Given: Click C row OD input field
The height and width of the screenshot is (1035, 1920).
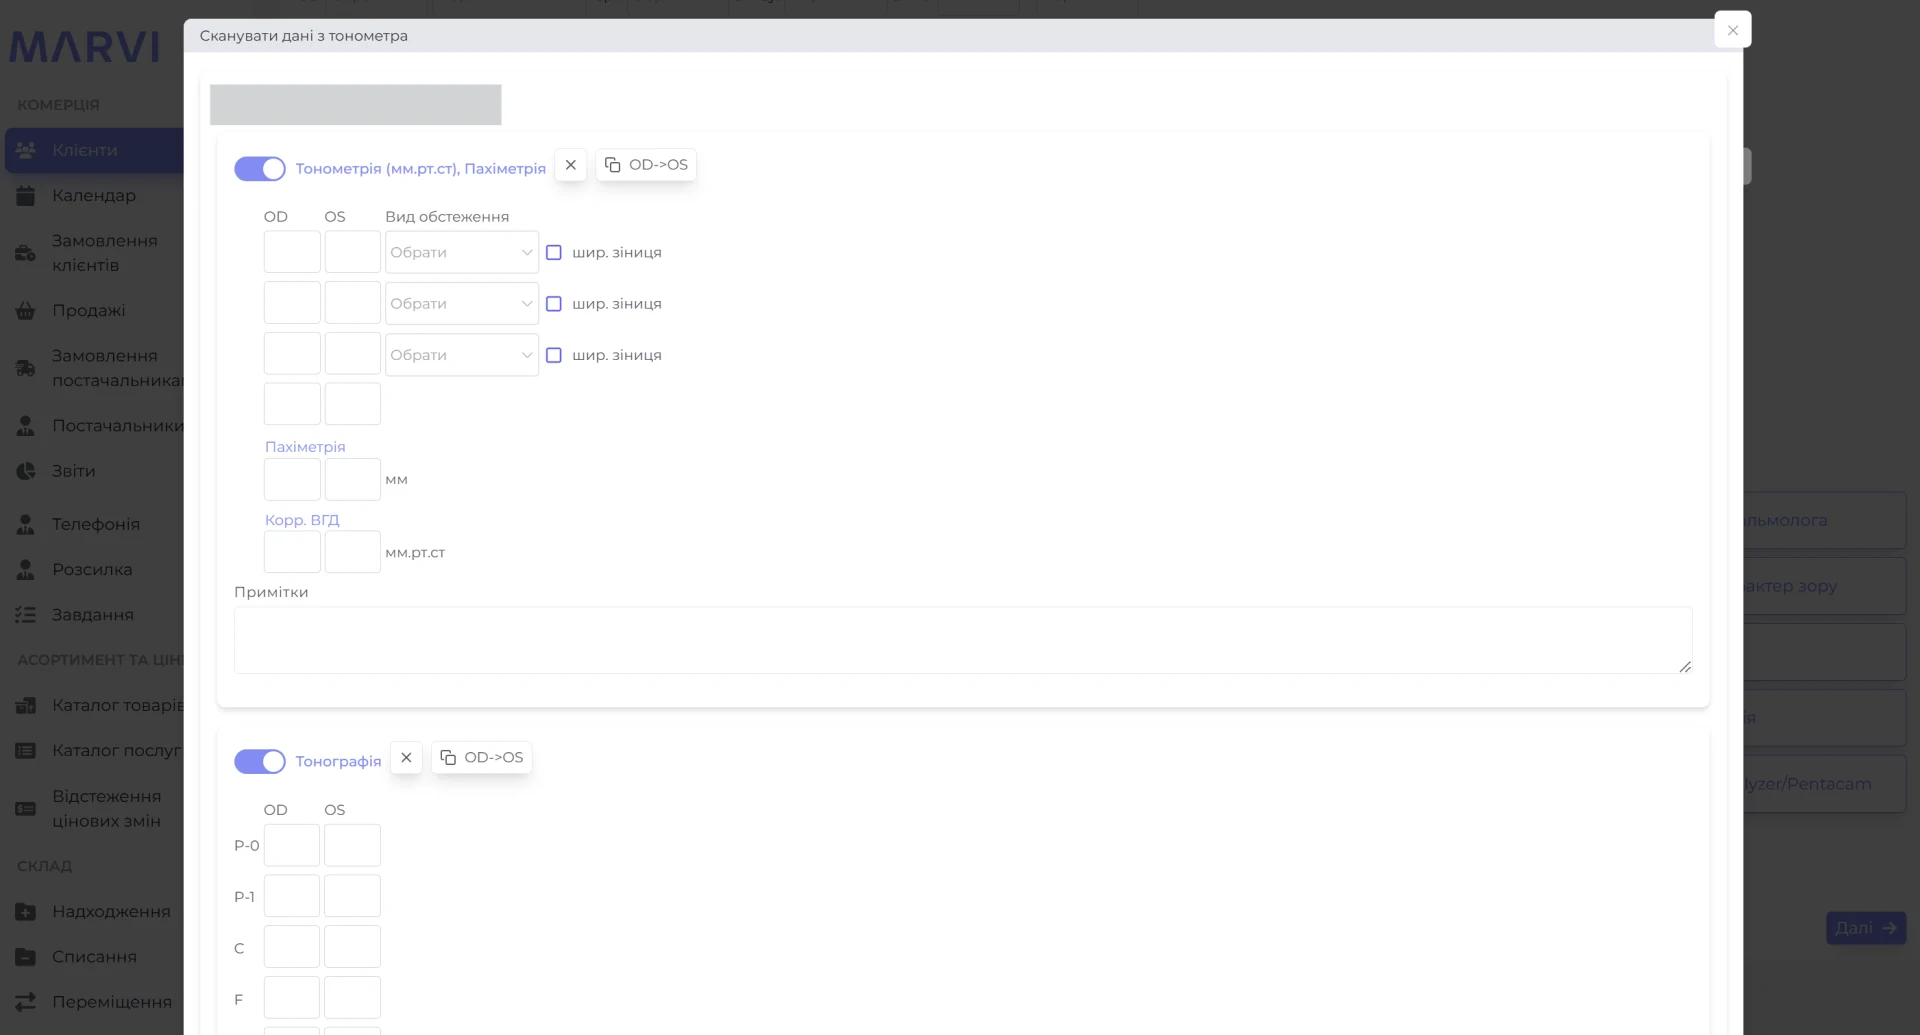Looking at the screenshot, I should [x=292, y=947].
